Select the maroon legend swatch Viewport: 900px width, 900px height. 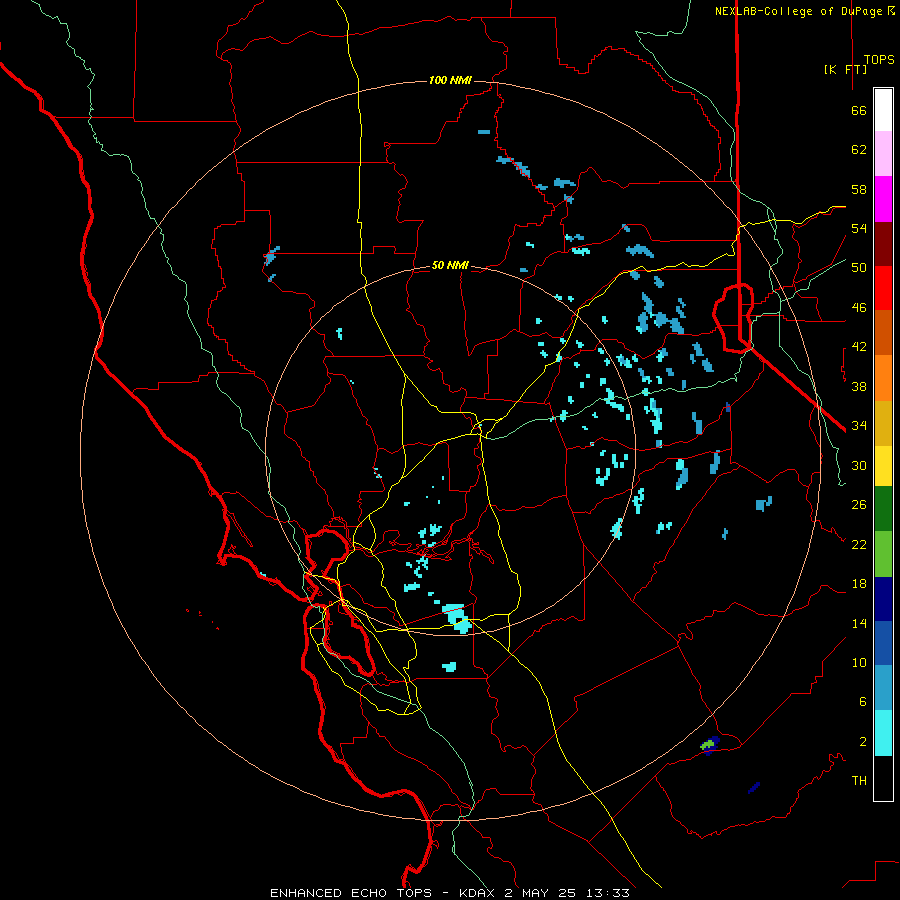pos(883,244)
